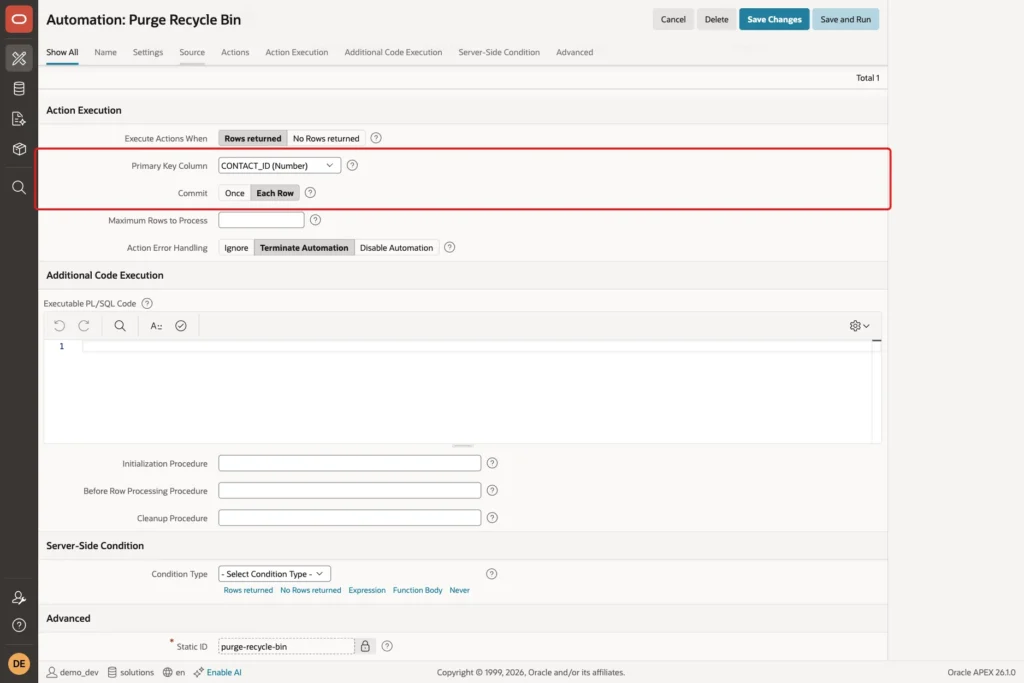Open the packaged apps Gallery cube icon
The width and height of the screenshot is (1024, 683).
pyautogui.click(x=19, y=149)
